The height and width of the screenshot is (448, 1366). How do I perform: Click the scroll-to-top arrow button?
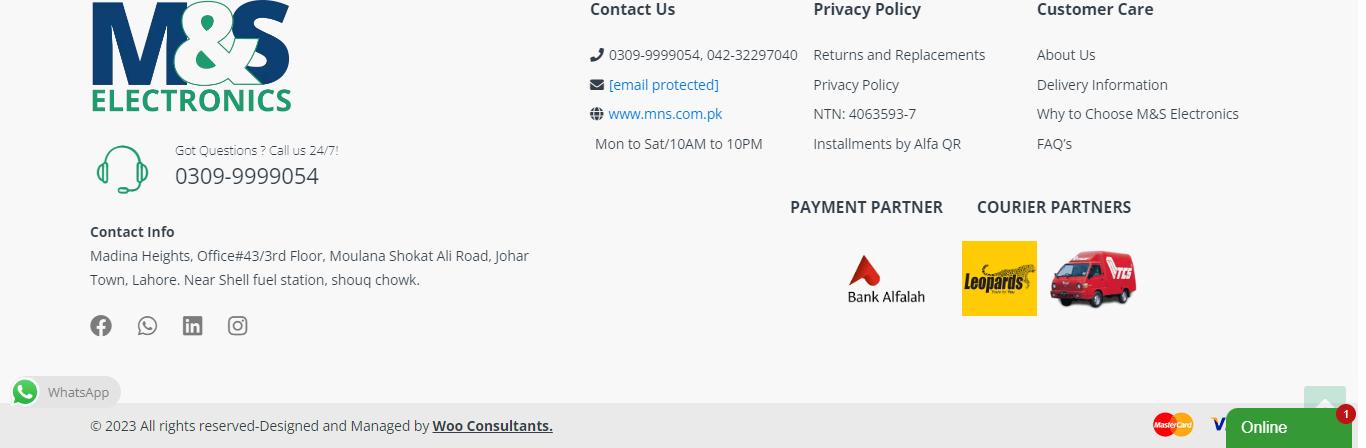coord(1324,400)
